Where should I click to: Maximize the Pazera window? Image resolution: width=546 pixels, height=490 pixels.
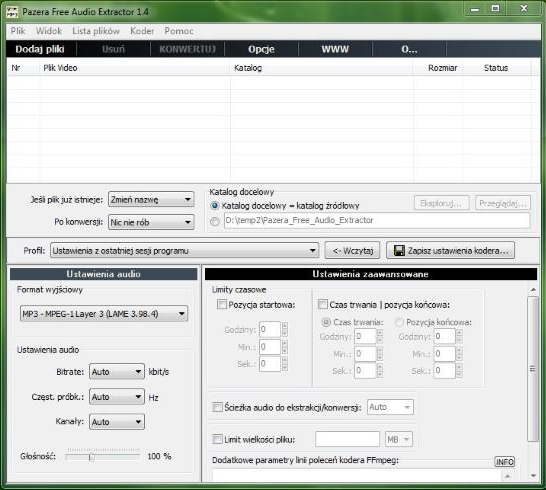point(496,8)
